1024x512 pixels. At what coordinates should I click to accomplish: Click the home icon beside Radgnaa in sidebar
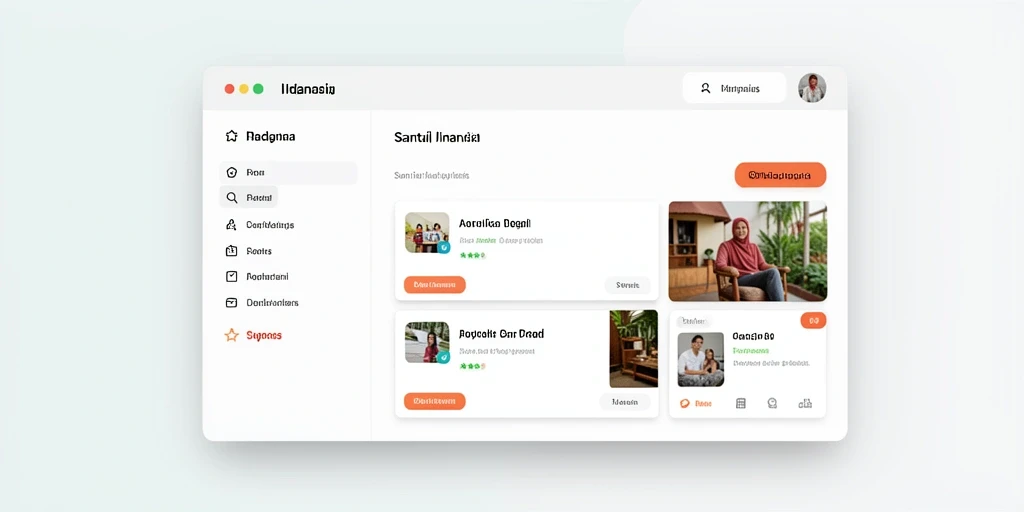click(231, 136)
